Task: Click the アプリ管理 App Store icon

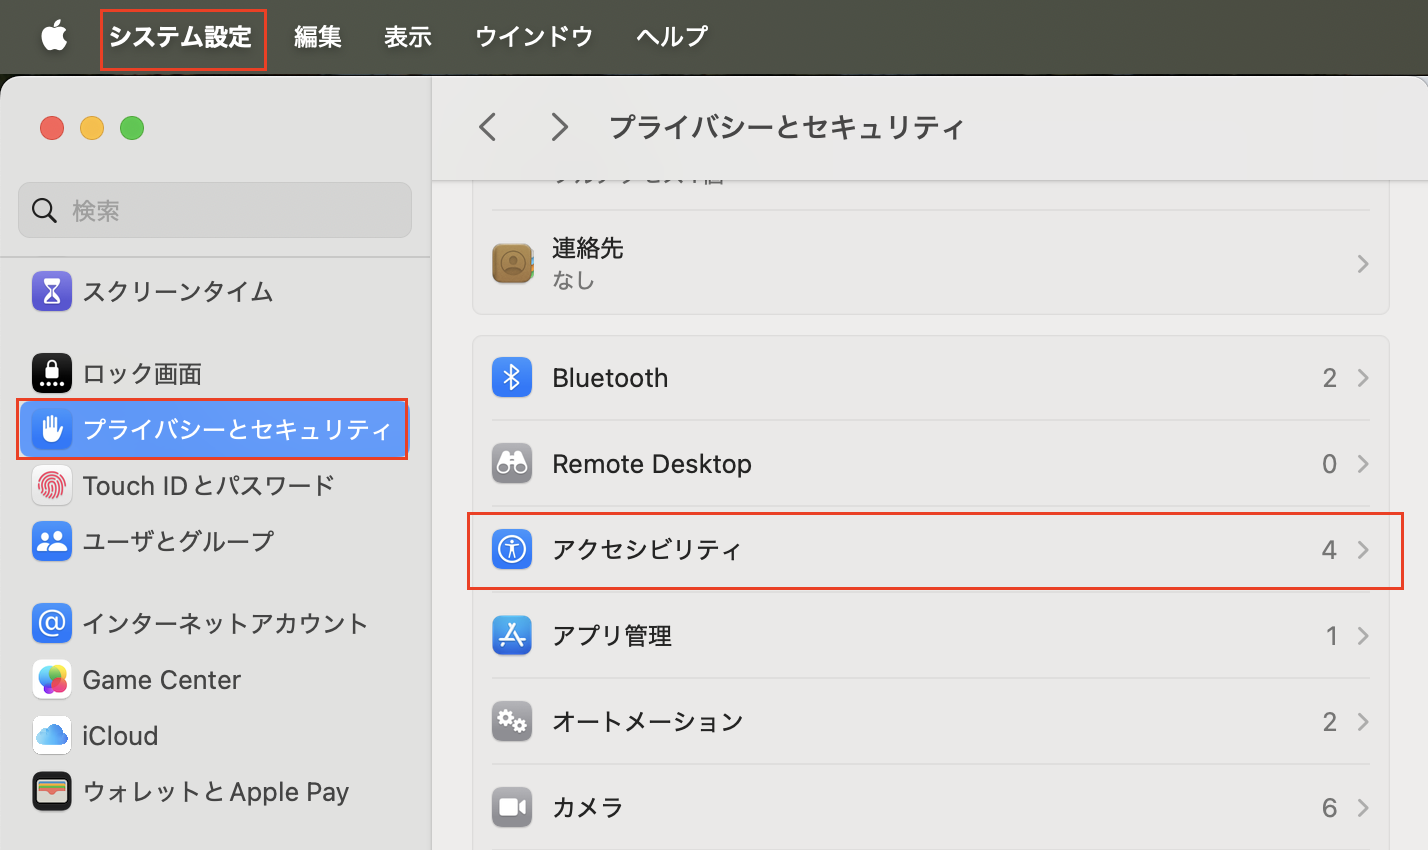Action: [x=512, y=635]
